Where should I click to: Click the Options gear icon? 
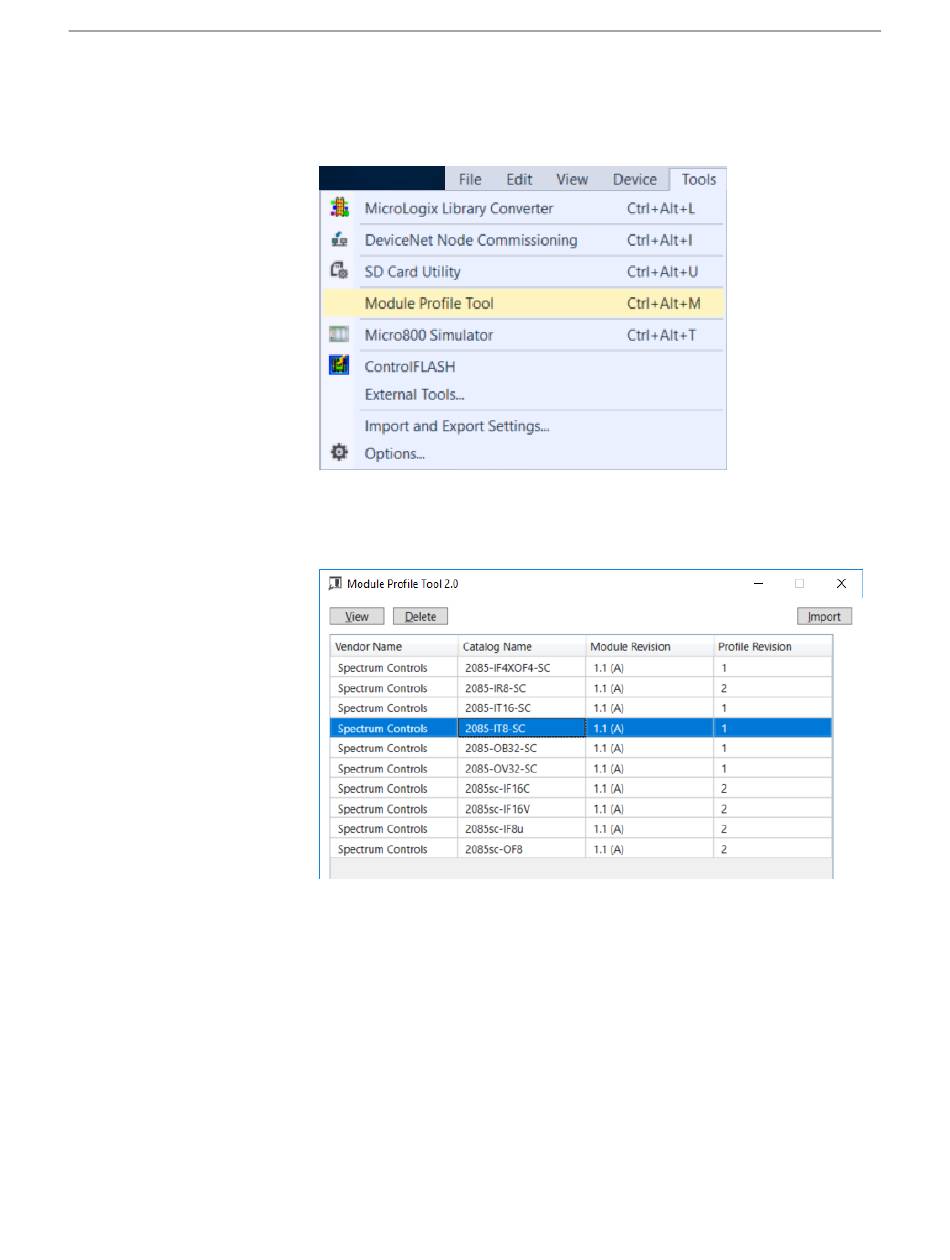click(x=339, y=453)
